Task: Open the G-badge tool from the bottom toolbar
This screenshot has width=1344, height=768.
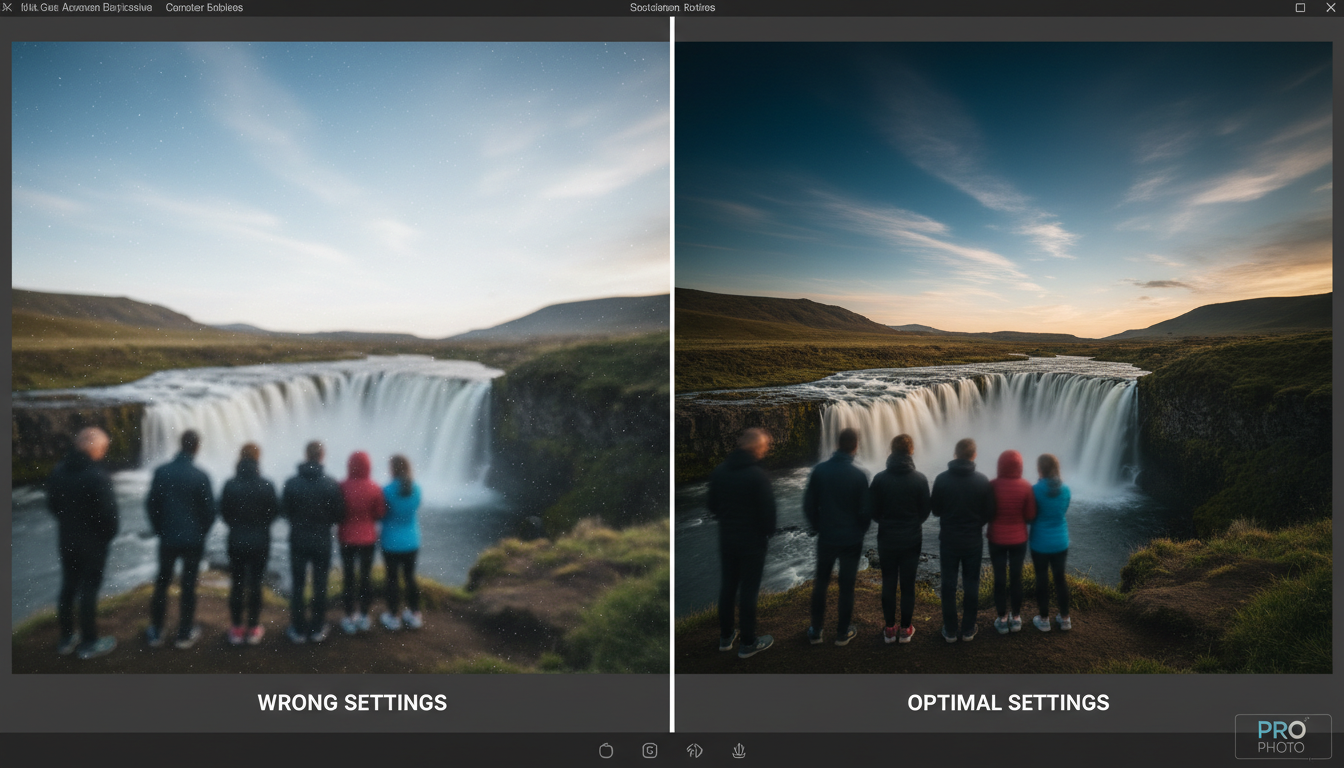Action: (650, 750)
